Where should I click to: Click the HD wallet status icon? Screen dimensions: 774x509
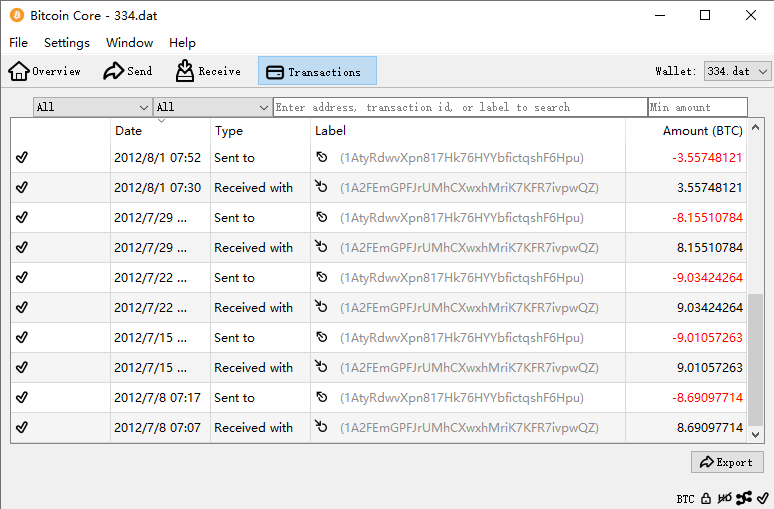[725, 498]
